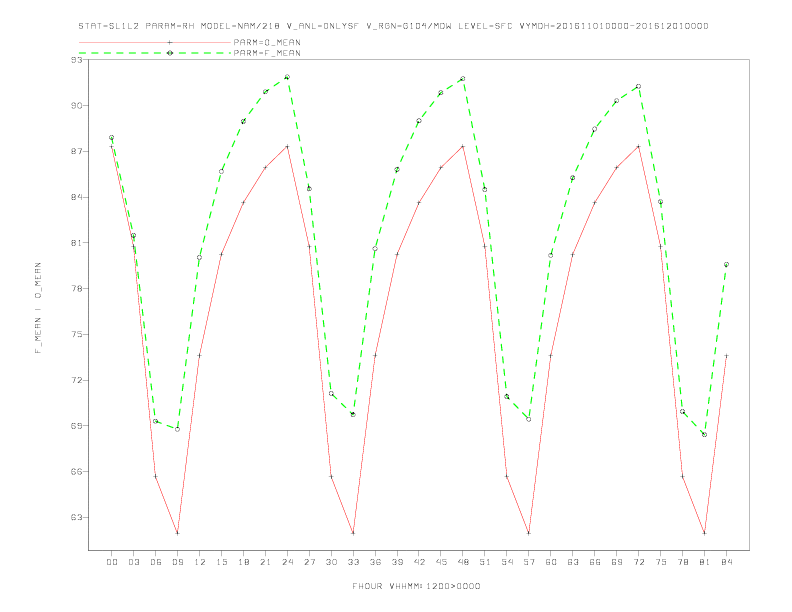Screen dimensions: 792x612
Task: Click y-axis tick label 63
Action: point(77,518)
